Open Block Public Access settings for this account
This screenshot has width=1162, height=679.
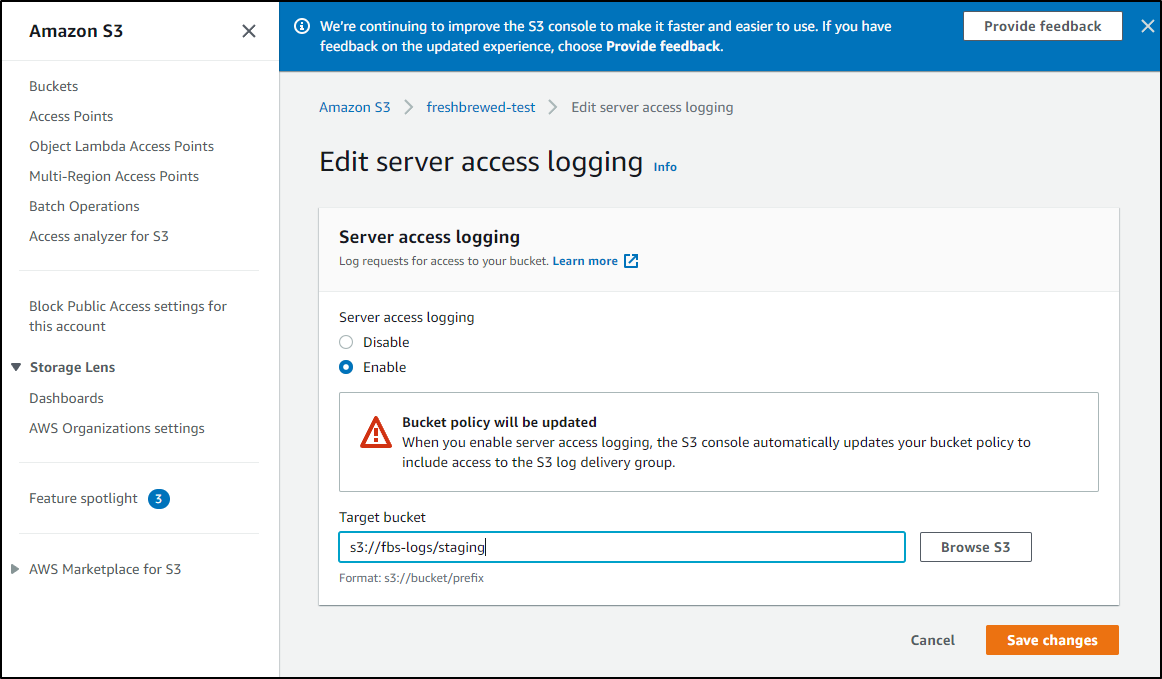(x=128, y=317)
